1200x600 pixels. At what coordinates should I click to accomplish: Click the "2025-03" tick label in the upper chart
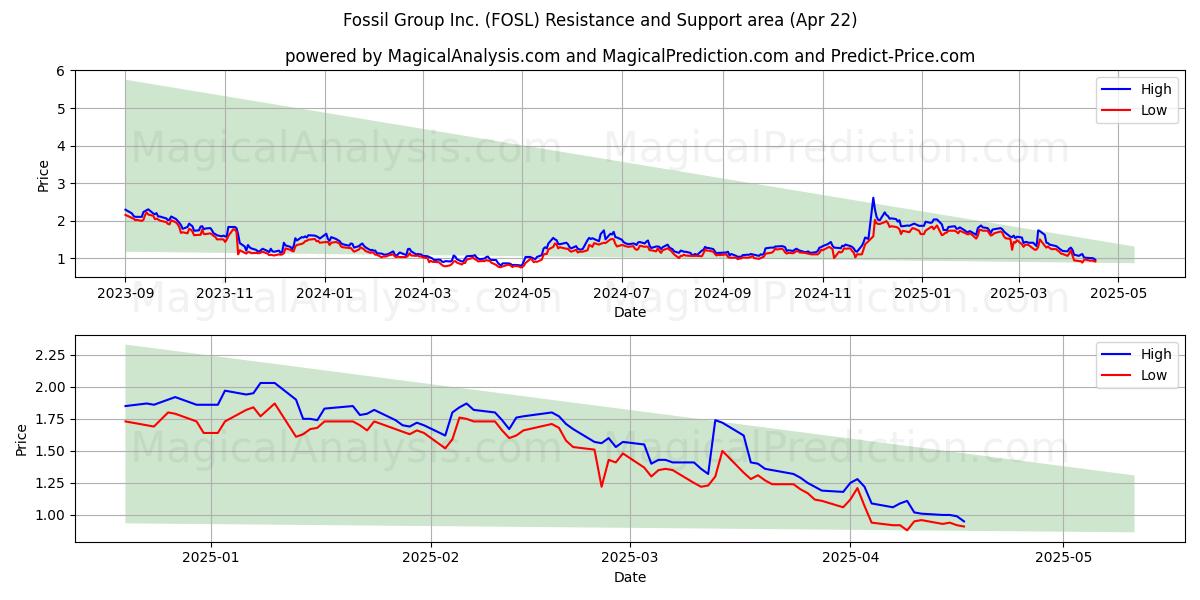[1019, 293]
